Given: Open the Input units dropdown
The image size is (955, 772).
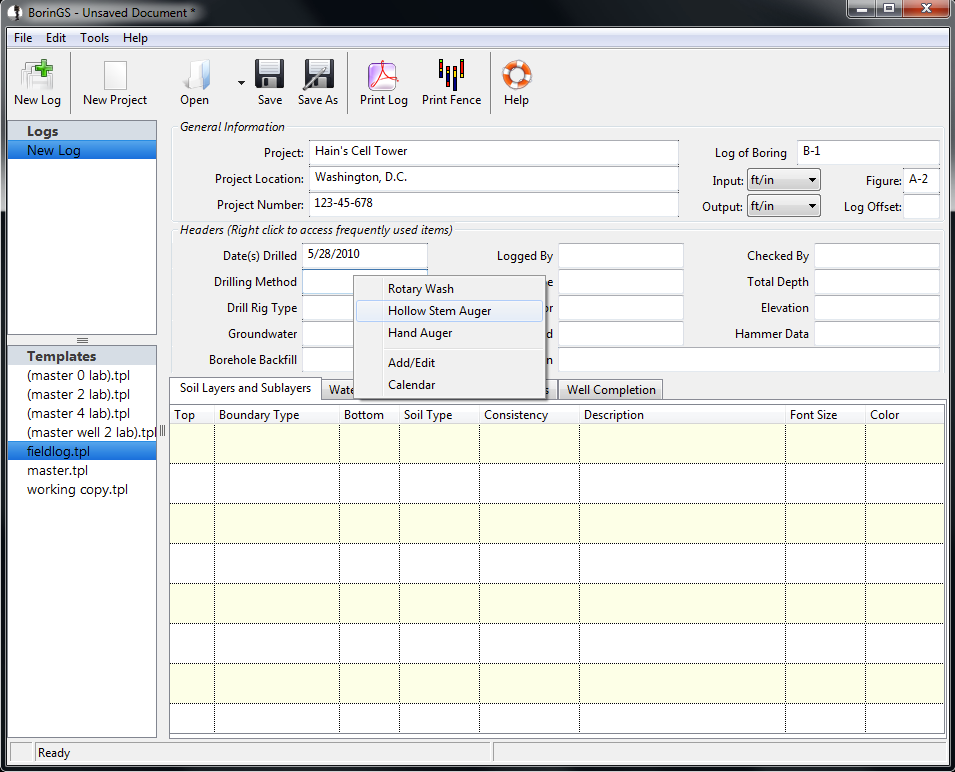Looking at the screenshot, I should point(783,181).
